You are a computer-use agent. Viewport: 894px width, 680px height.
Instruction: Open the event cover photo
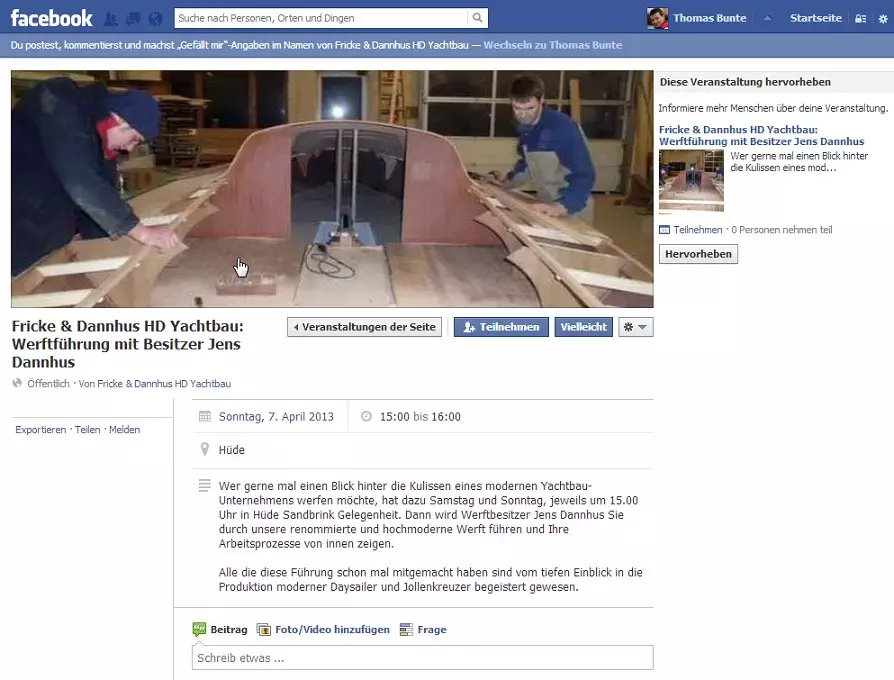(x=332, y=189)
